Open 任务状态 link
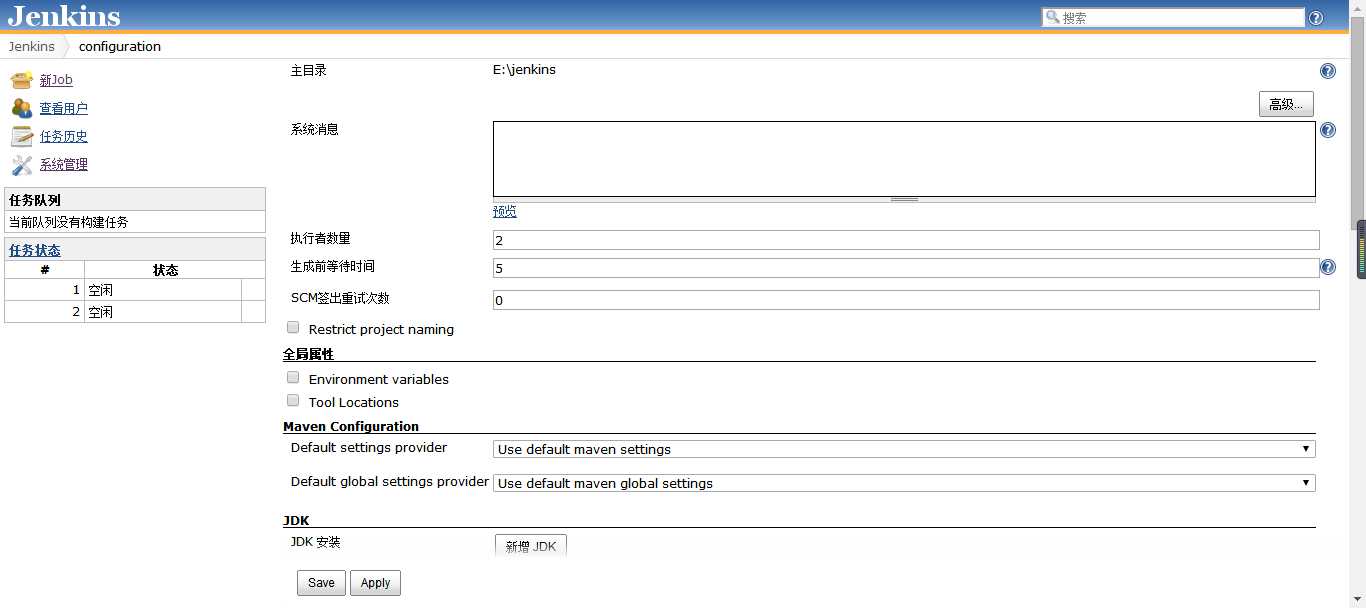This screenshot has width=1366, height=608. [x=35, y=250]
